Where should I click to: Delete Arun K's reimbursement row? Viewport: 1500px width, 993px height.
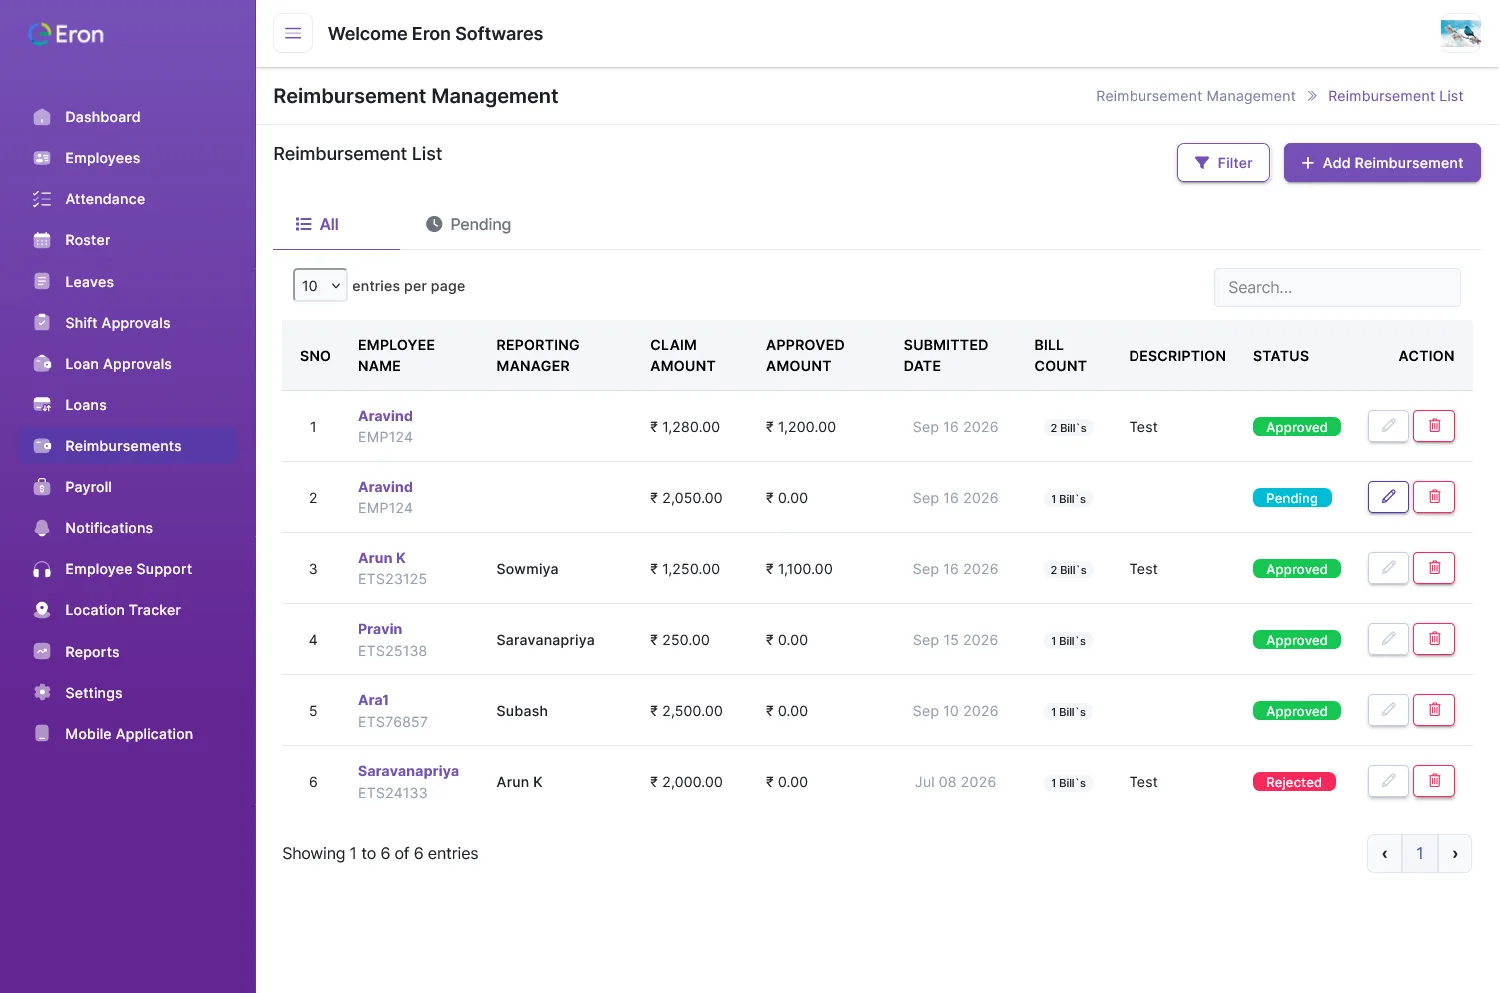[1434, 568]
